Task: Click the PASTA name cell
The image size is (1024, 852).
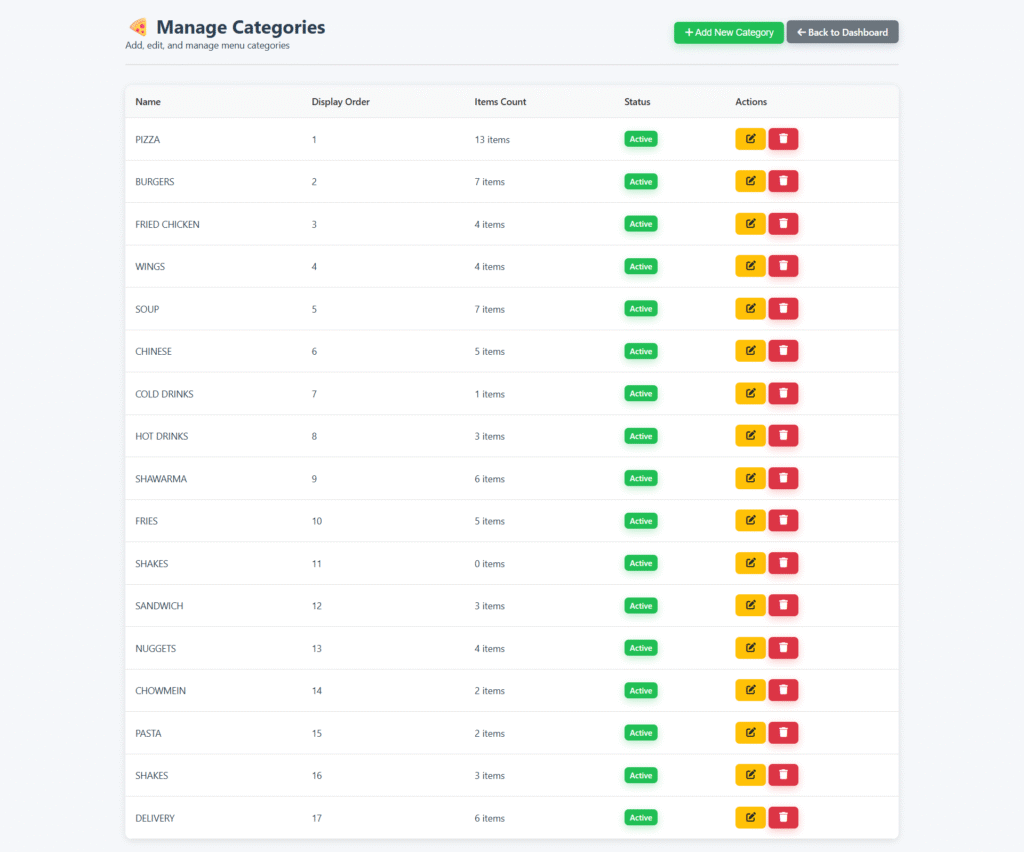Action: click(x=148, y=734)
